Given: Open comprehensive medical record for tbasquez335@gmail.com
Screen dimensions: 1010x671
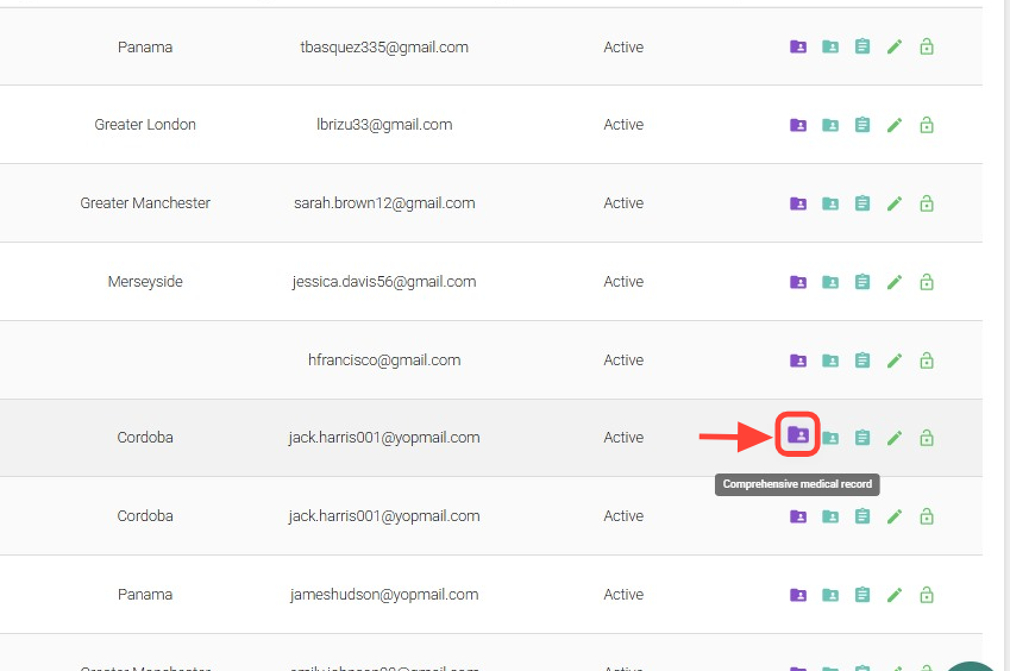Looking at the screenshot, I should click(x=798, y=47).
